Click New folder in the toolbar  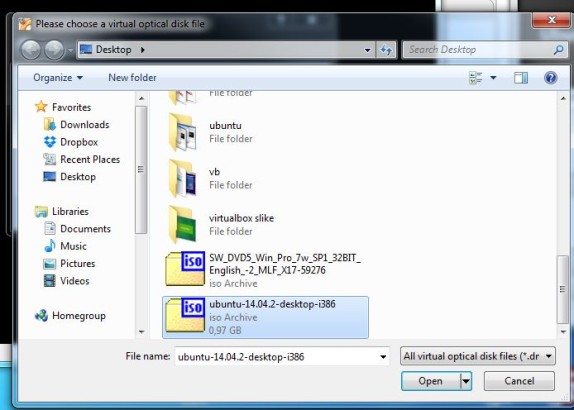pos(132,78)
